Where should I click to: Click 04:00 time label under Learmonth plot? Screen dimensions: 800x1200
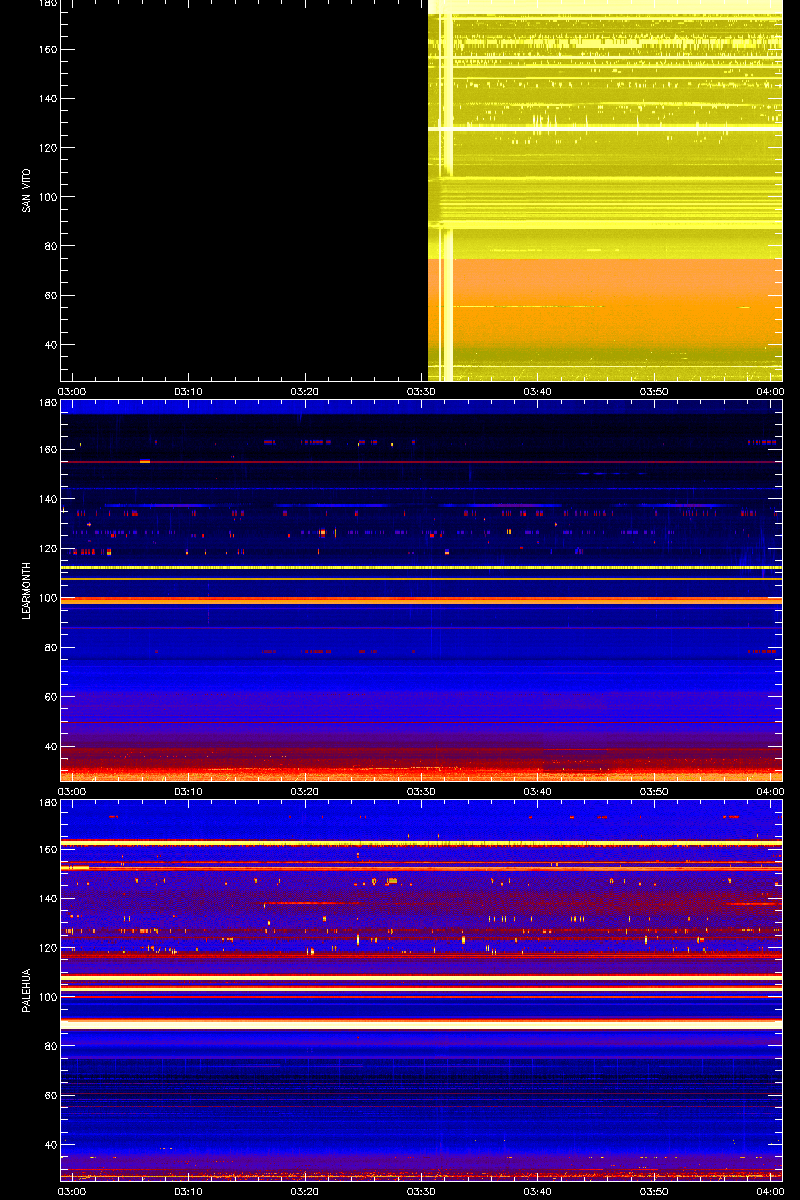770,792
